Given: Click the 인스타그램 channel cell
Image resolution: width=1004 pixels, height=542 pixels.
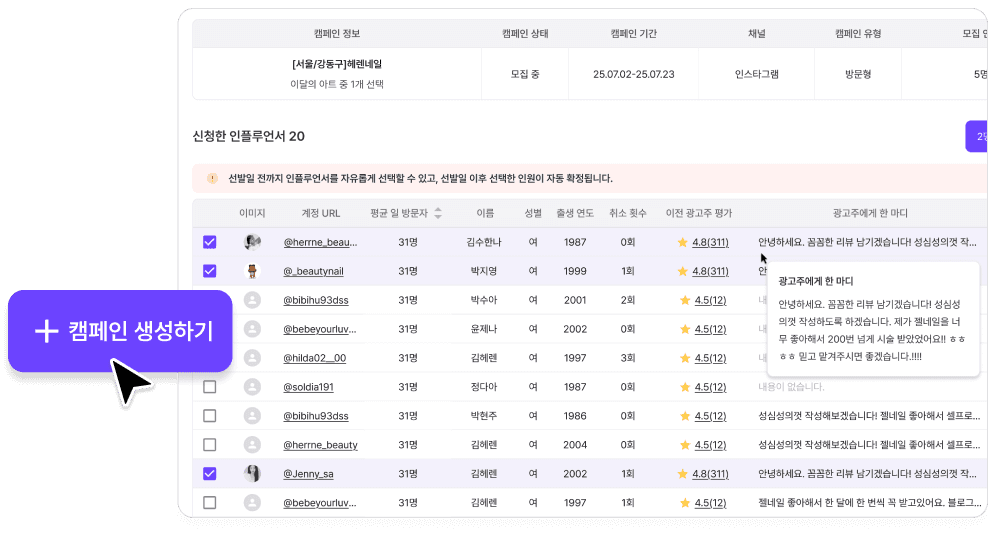Looking at the screenshot, I should click(757, 74).
